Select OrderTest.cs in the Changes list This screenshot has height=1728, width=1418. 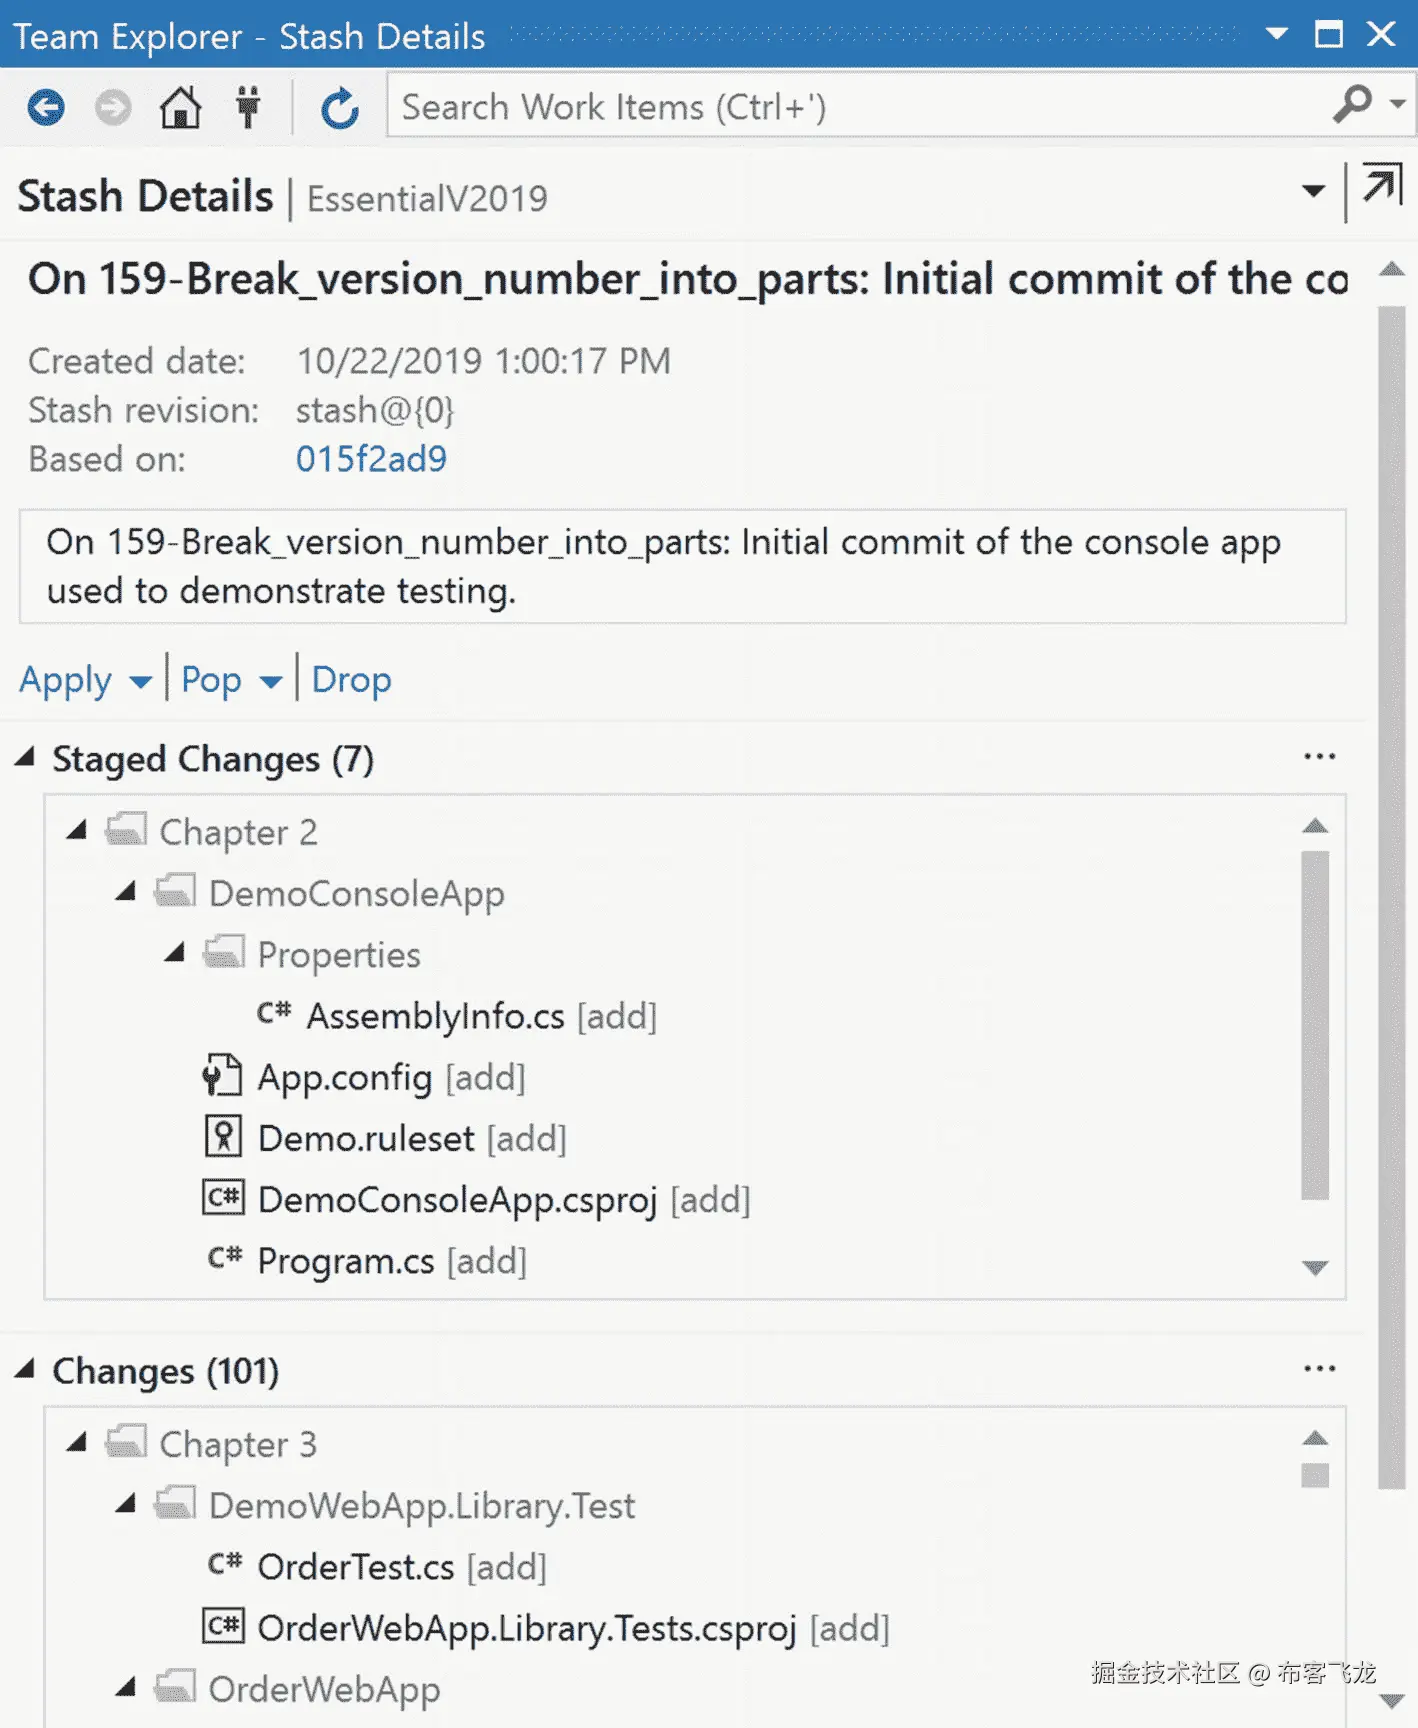pyautogui.click(x=356, y=1567)
